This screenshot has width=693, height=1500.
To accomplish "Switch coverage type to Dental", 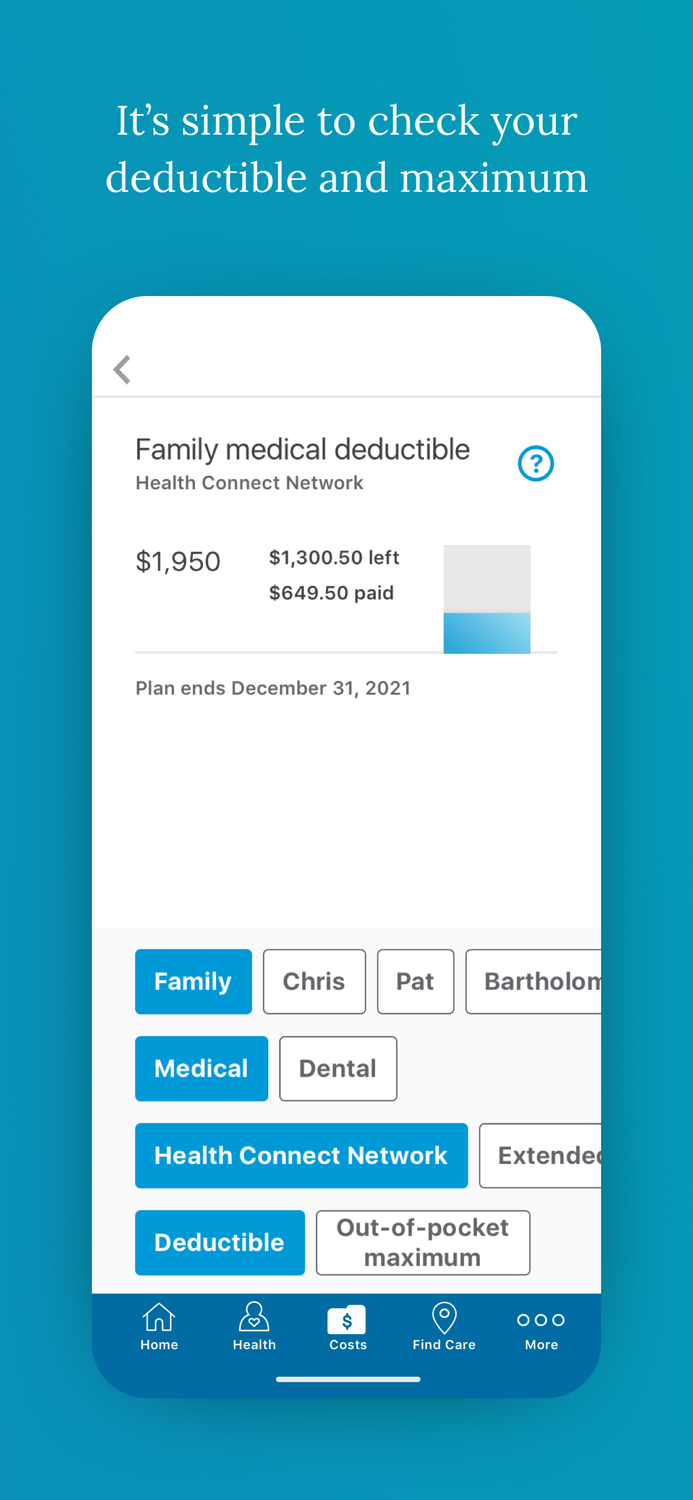I will [x=338, y=1068].
